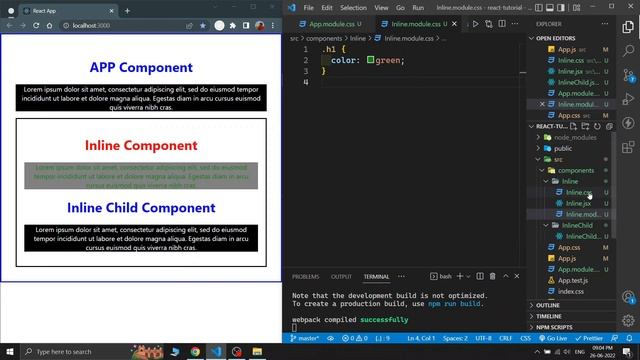
Task: Go to Chrome home page
Action: click(x=49, y=25)
